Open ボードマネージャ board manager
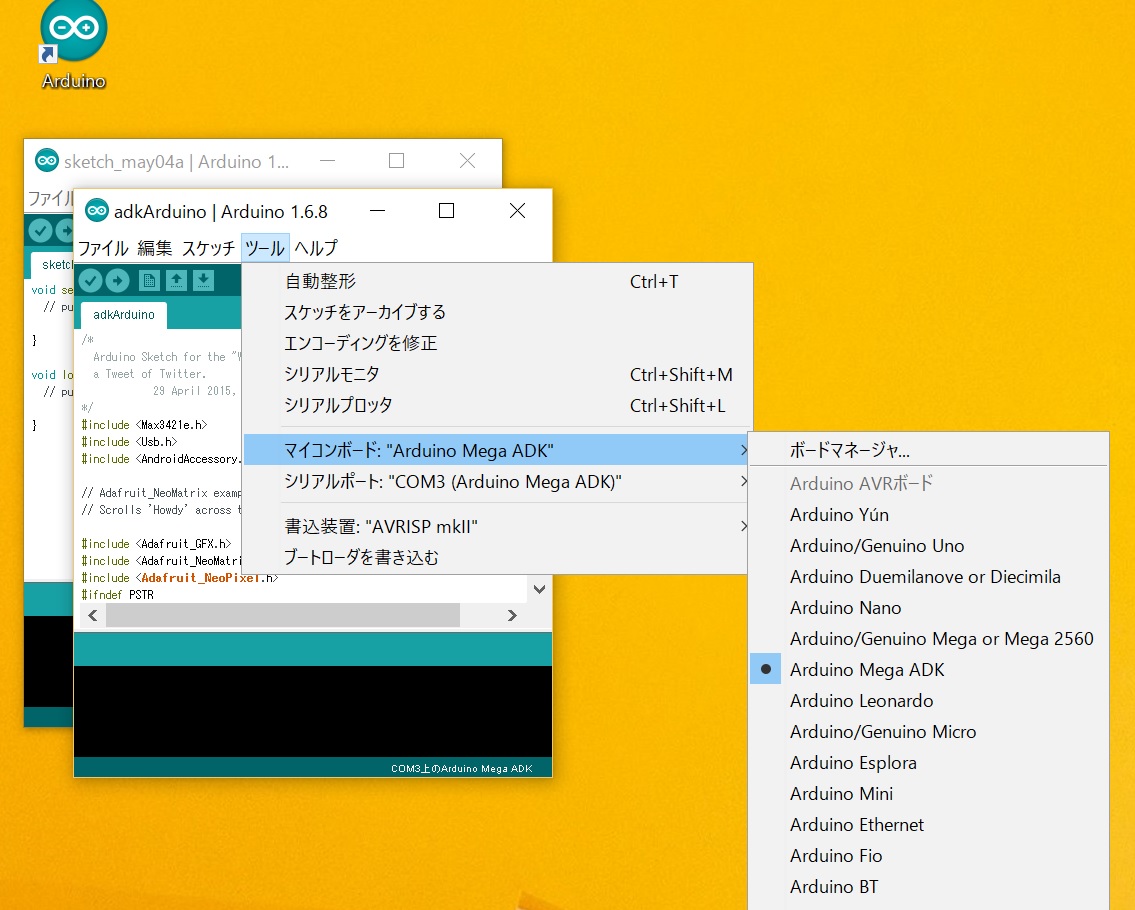Image resolution: width=1135 pixels, height=910 pixels. 849,450
